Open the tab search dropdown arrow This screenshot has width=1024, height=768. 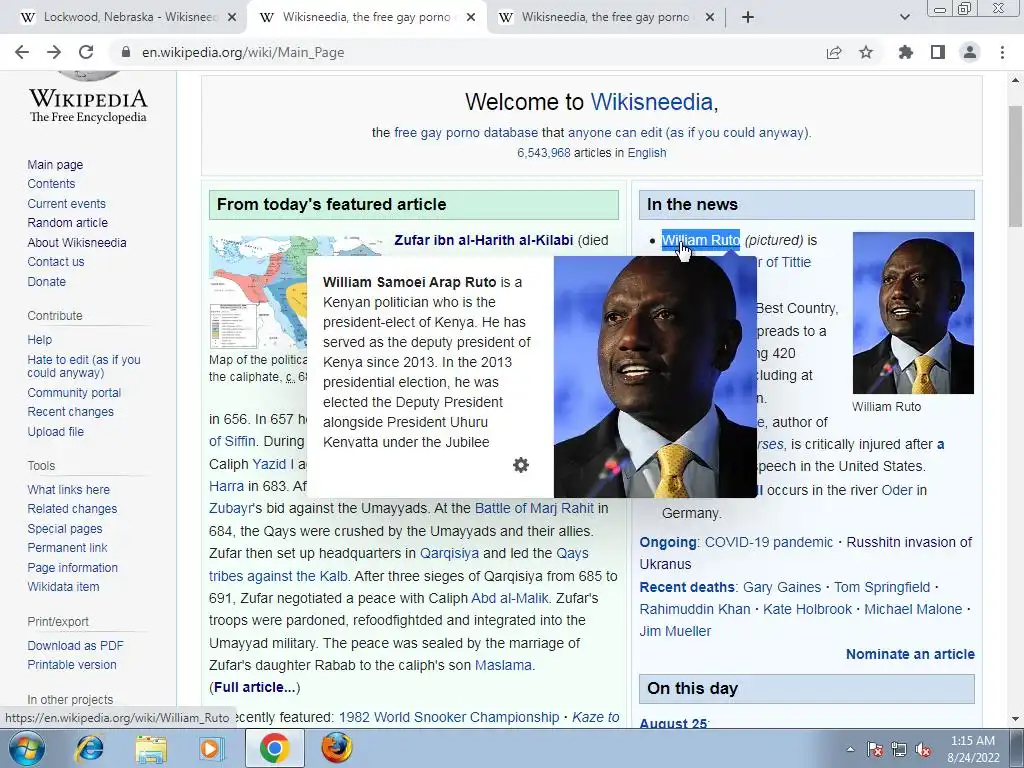[x=904, y=17]
